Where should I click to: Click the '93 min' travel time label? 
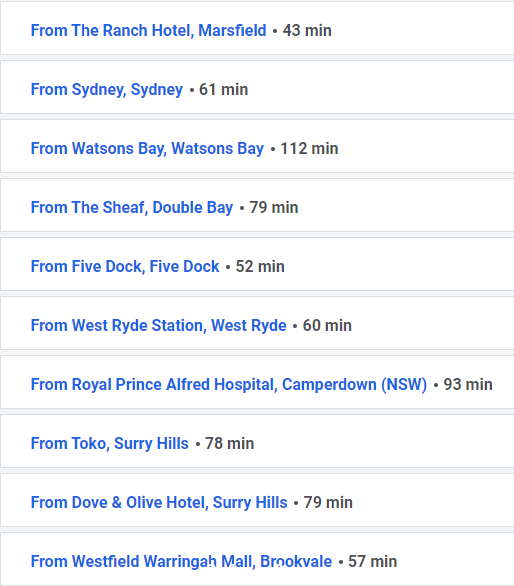(x=468, y=385)
